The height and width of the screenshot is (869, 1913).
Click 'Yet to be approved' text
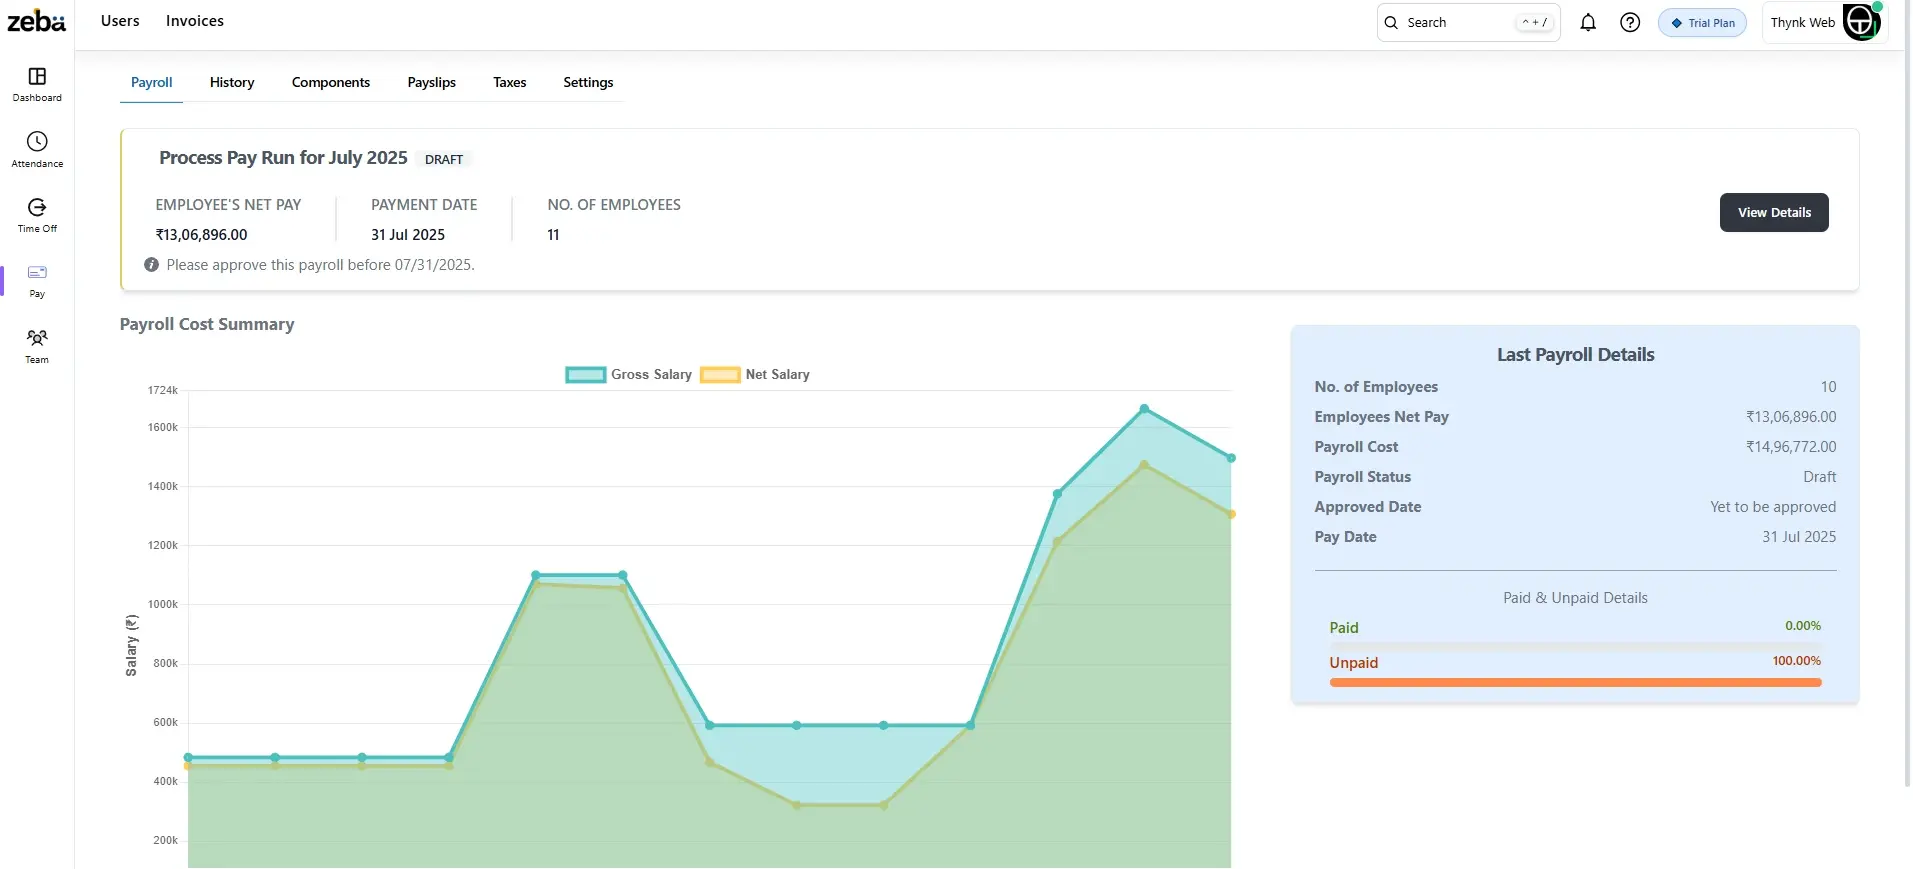1773,507
